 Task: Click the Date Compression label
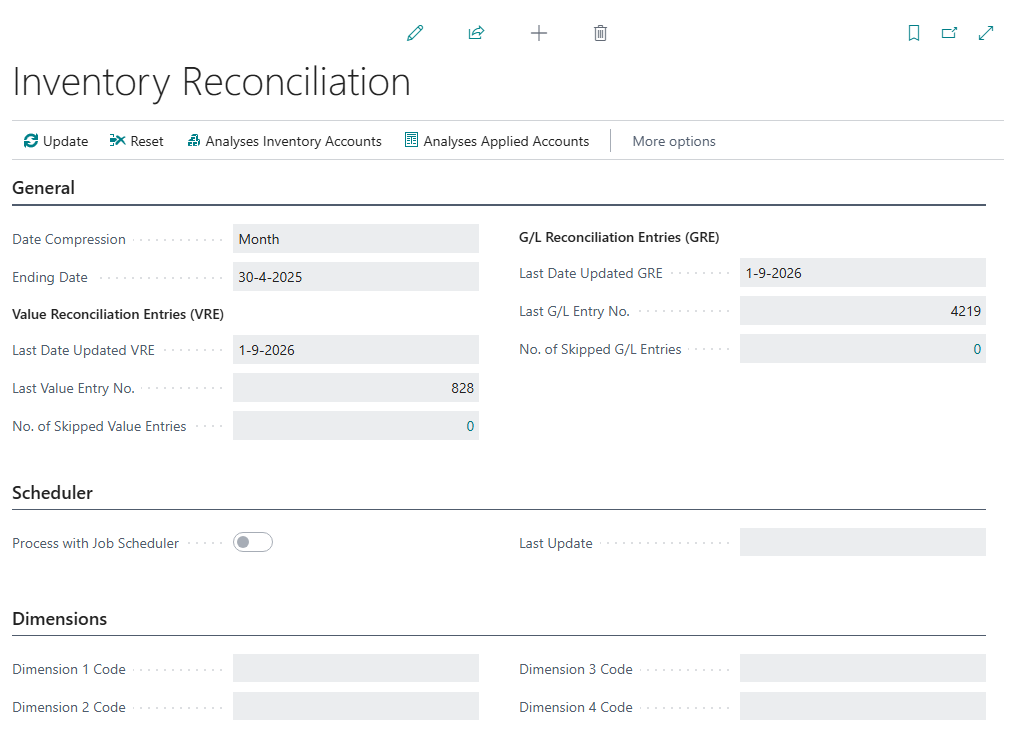[69, 239]
